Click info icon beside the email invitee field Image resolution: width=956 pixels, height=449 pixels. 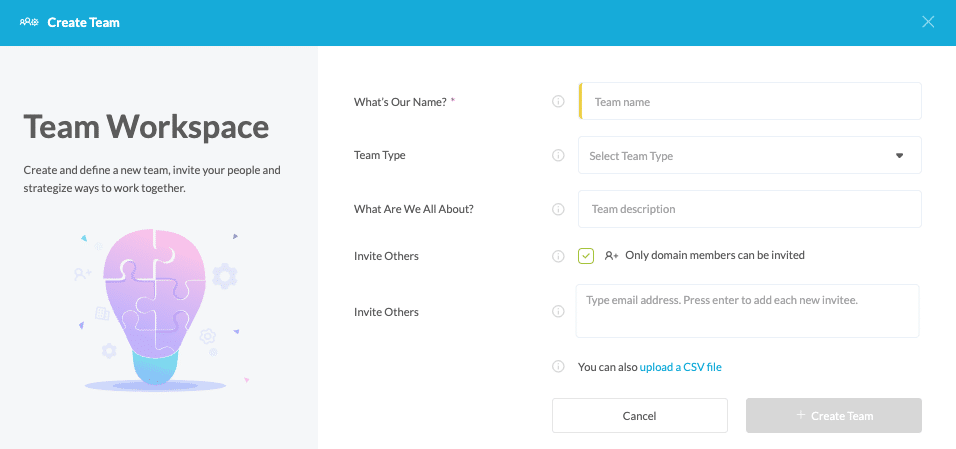558,312
